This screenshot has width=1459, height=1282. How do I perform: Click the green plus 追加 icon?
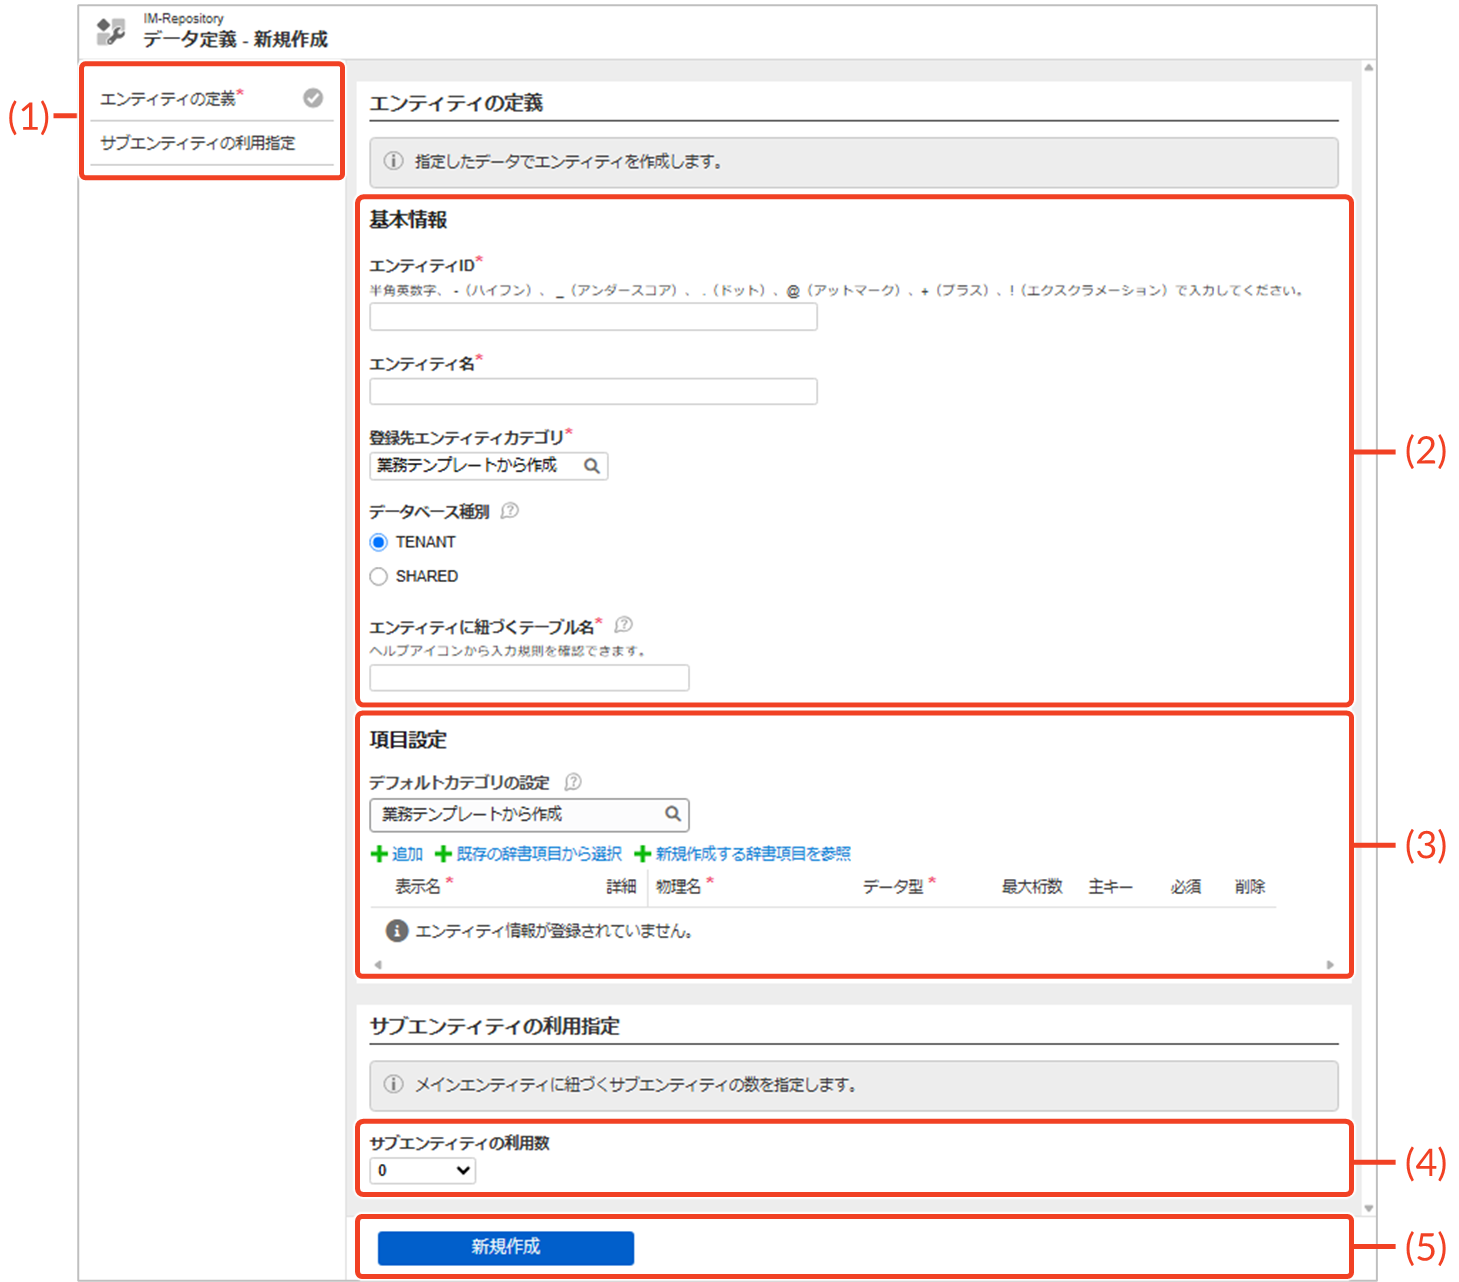pyautogui.click(x=379, y=854)
